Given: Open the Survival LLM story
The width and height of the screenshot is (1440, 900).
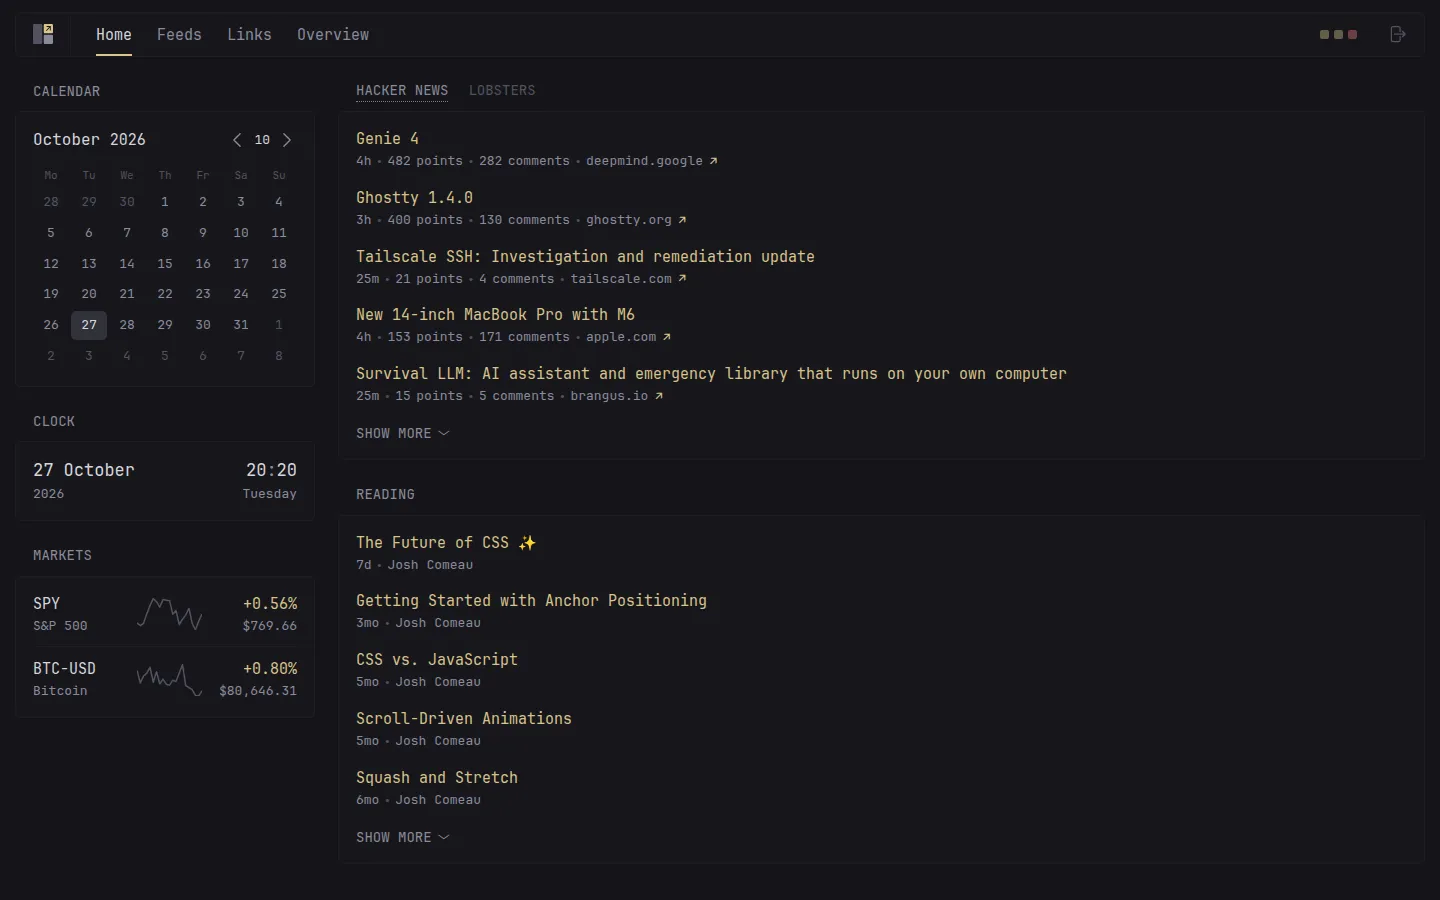Looking at the screenshot, I should pyautogui.click(x=711, y=374).
